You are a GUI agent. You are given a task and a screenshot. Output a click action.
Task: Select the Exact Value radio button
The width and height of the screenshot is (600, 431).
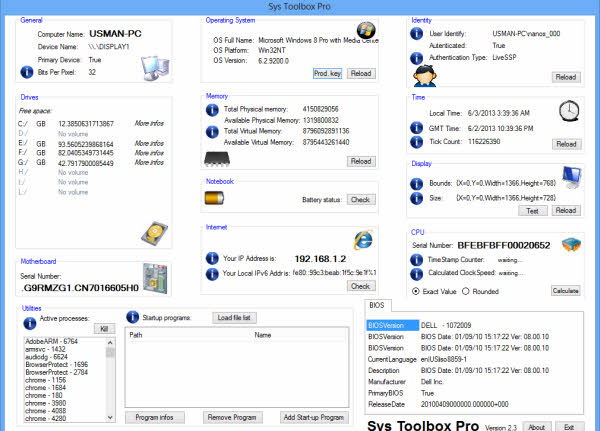416,291
